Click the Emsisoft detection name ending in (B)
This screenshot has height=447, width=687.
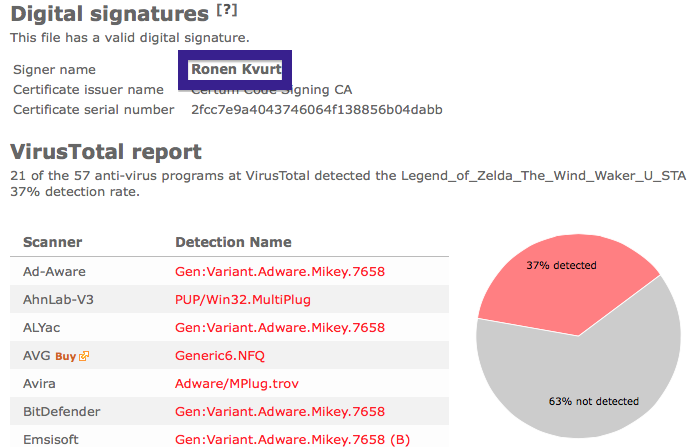[292, 440]
